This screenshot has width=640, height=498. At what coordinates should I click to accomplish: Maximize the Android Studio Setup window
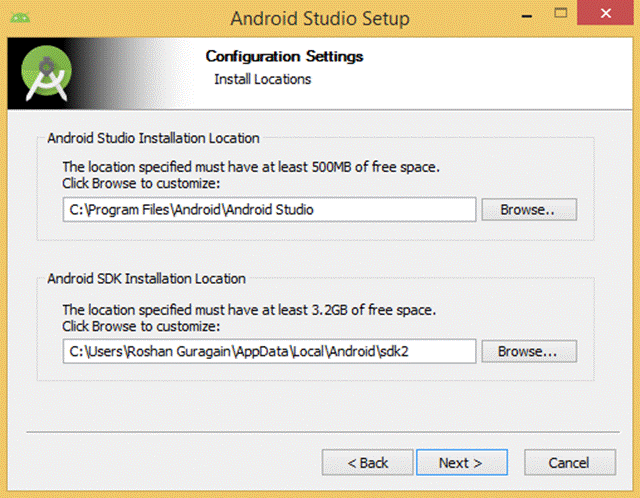pyautogui.click(x=561, y=13)
